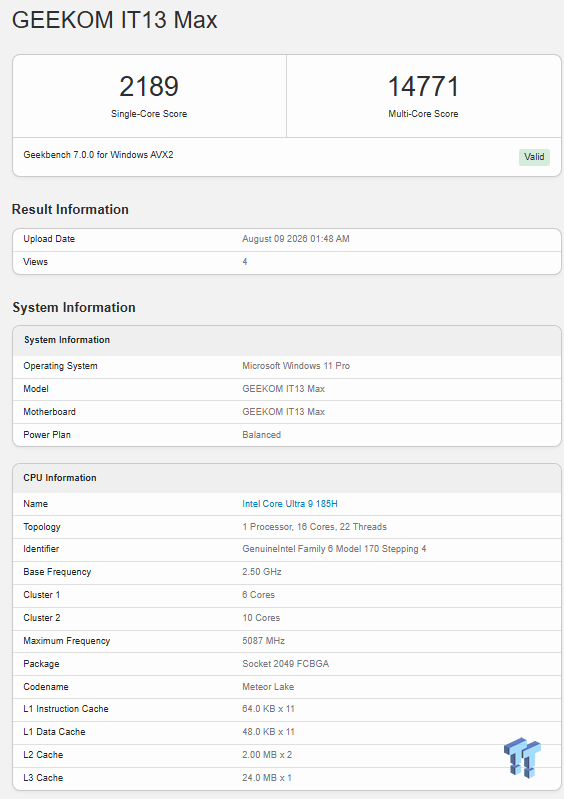Click the Geekbench 7.0.0 for Windows AVX2 text
The height and width of the screenshot is (799, 564).
tap(98, 154)
